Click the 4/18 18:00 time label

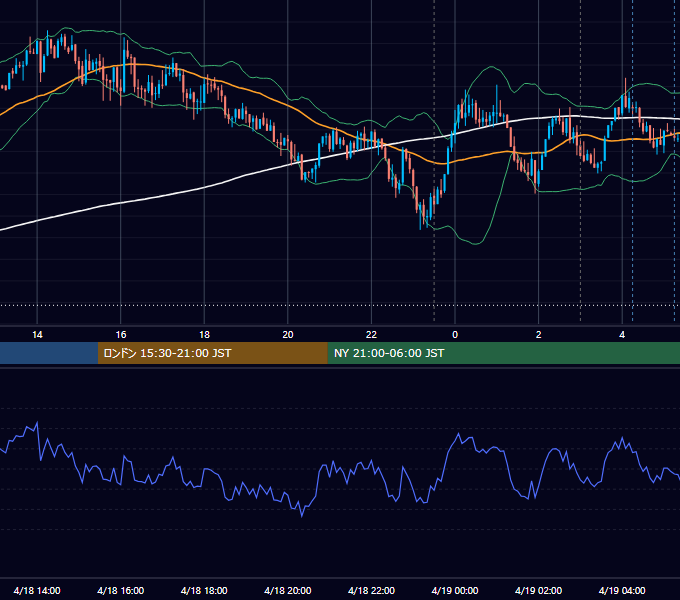click(x=204, y=590)
